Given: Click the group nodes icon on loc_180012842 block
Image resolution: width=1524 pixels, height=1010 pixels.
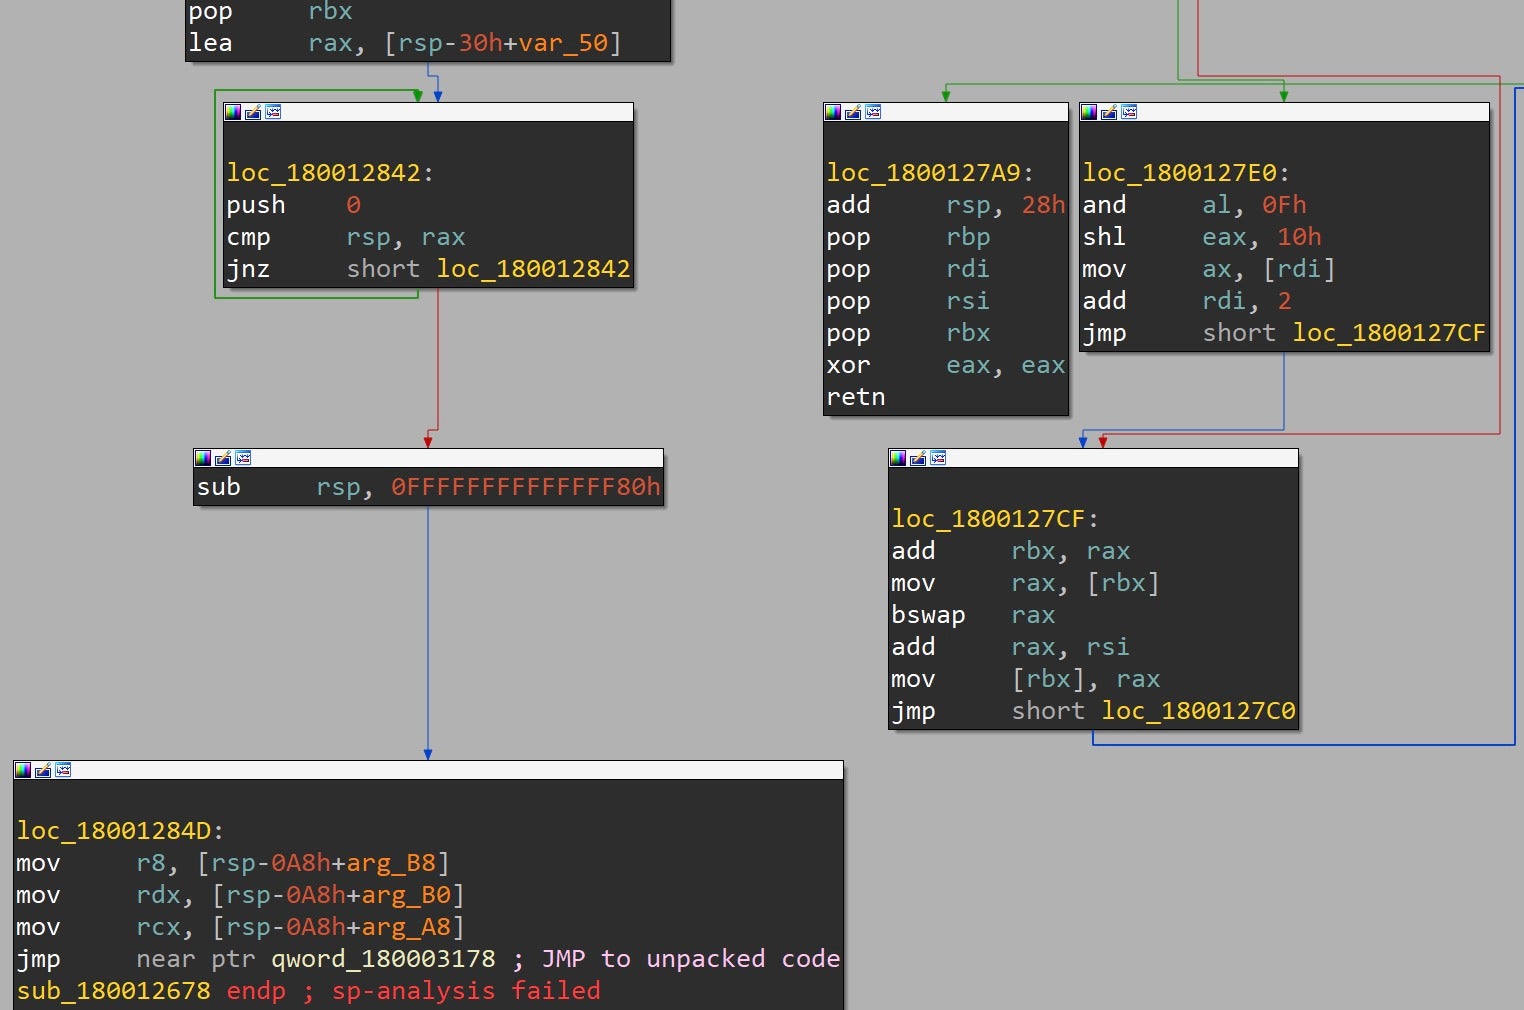Looking at the screenshot, I should click(x=273, y=112).
